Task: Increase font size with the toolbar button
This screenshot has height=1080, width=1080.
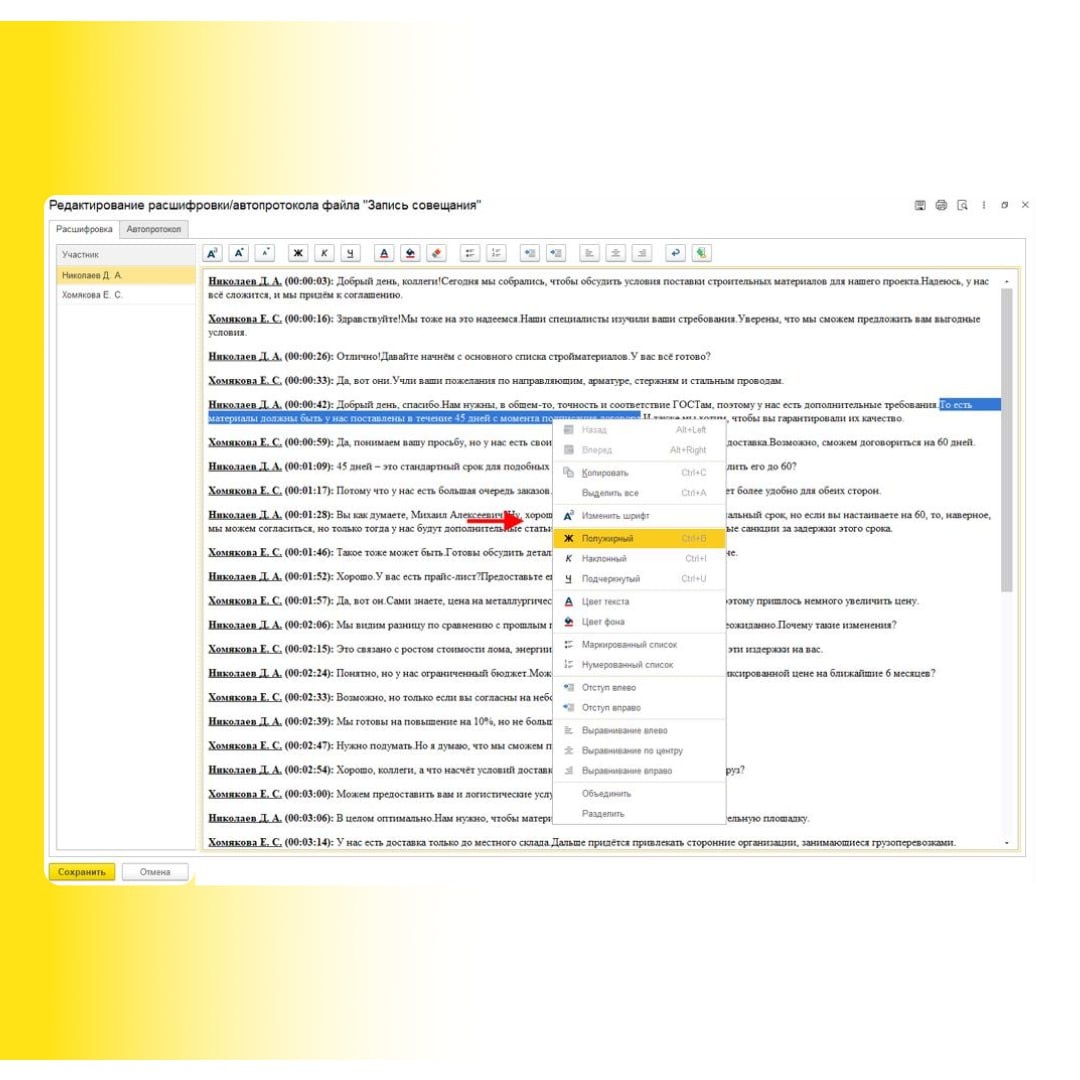Action: [x=238, y=253]
